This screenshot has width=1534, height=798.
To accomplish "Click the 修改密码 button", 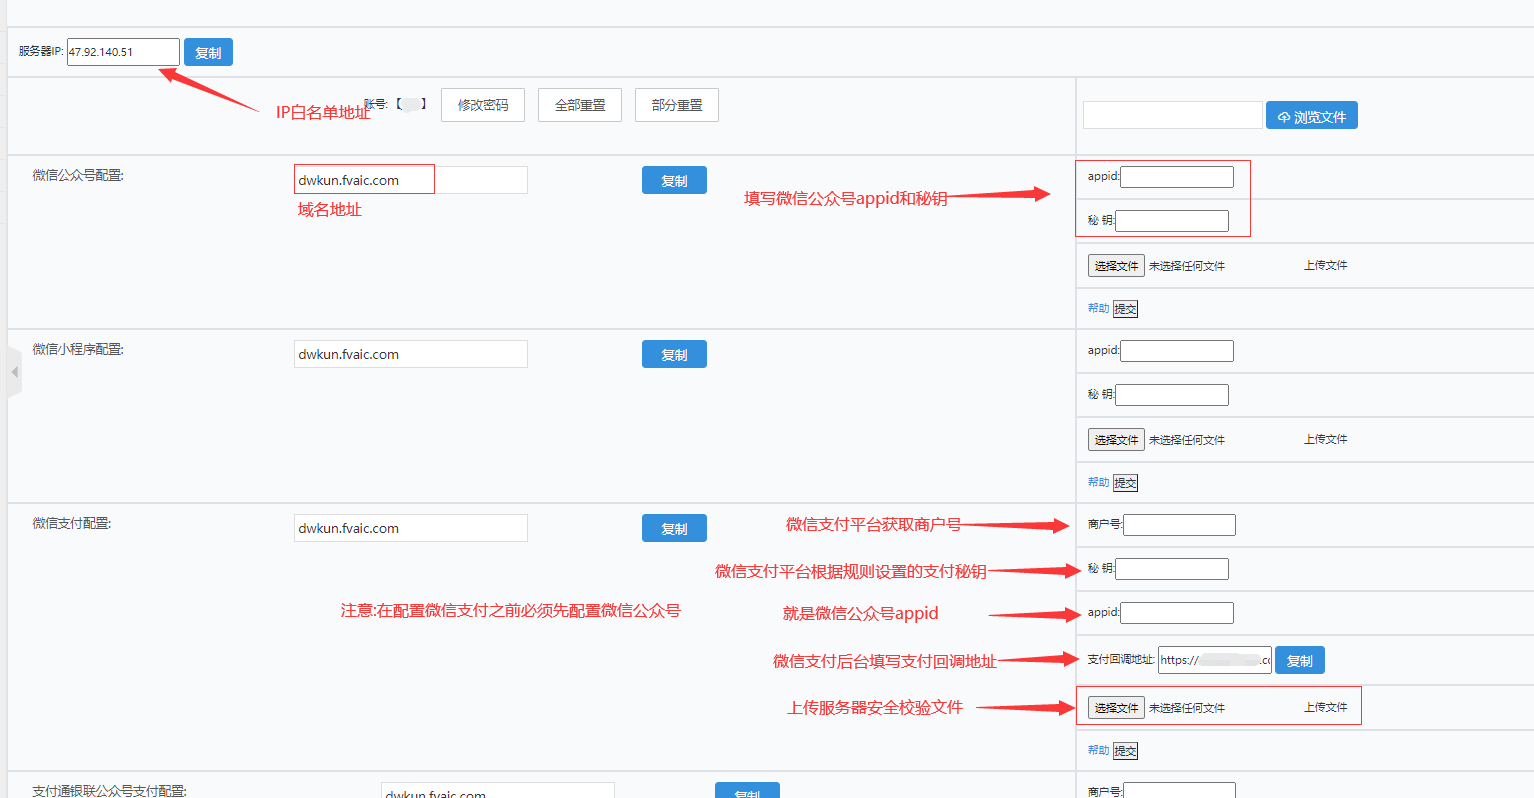I will (482, 105).
